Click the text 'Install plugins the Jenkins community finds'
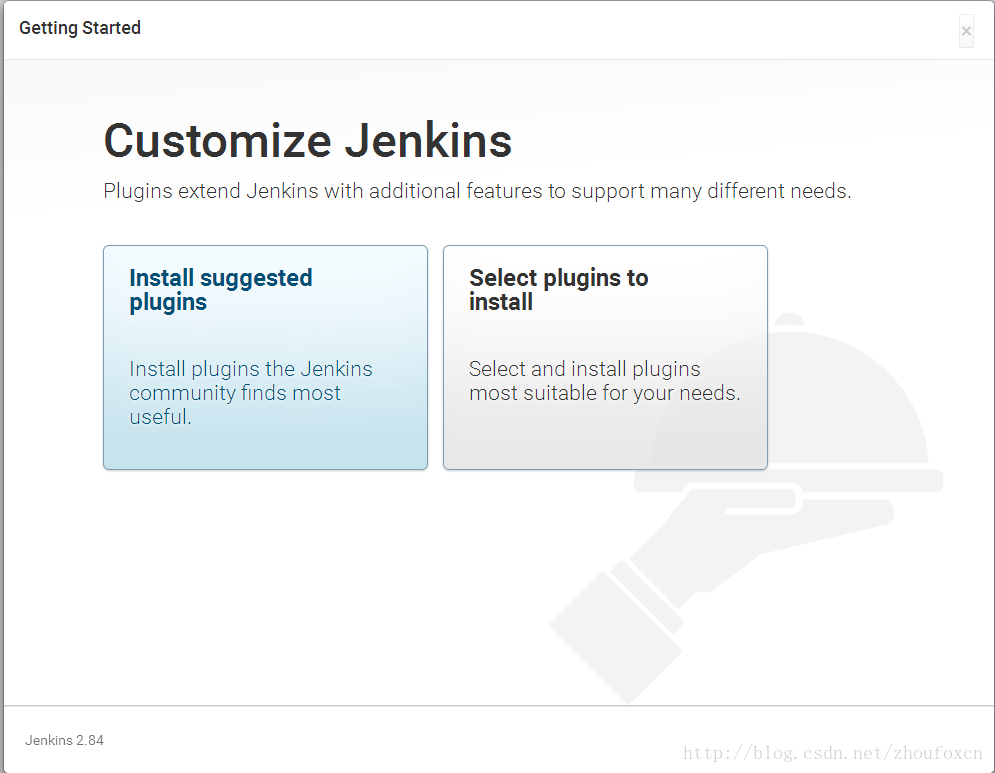This screenshot has width=995, height=773. [250, 381]
